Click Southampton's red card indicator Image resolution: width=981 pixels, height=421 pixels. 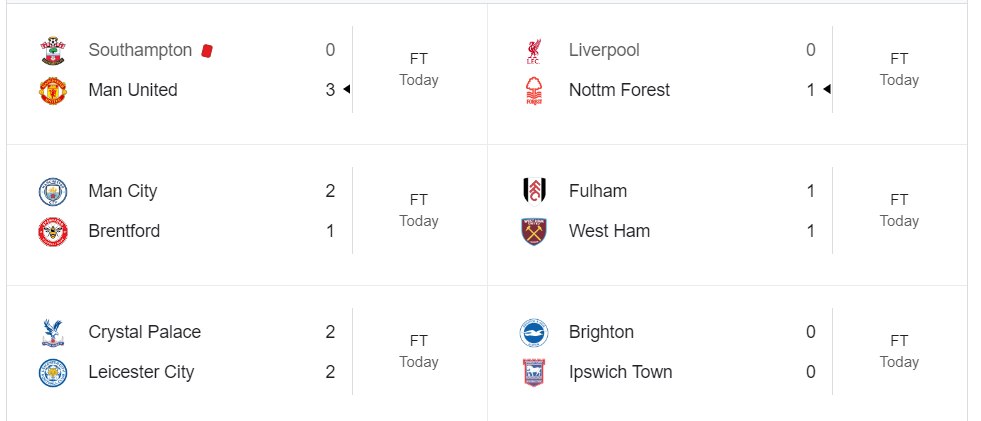[x=207, y=50]
